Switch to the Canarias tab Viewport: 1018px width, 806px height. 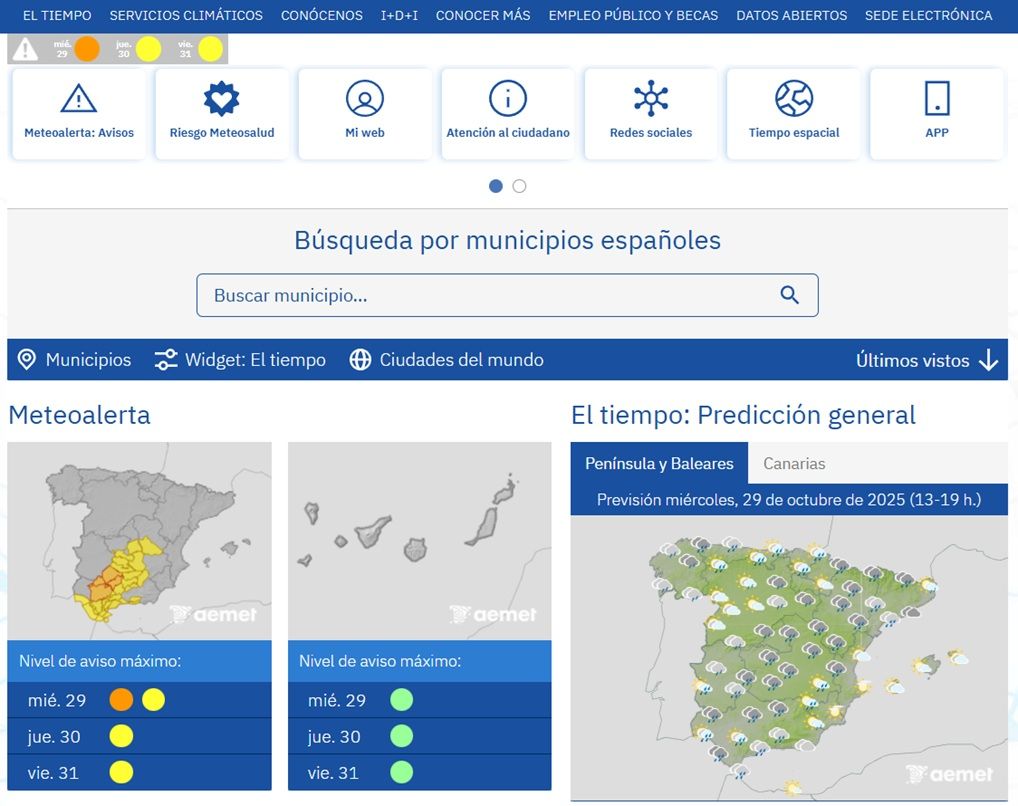pos(794,464)
